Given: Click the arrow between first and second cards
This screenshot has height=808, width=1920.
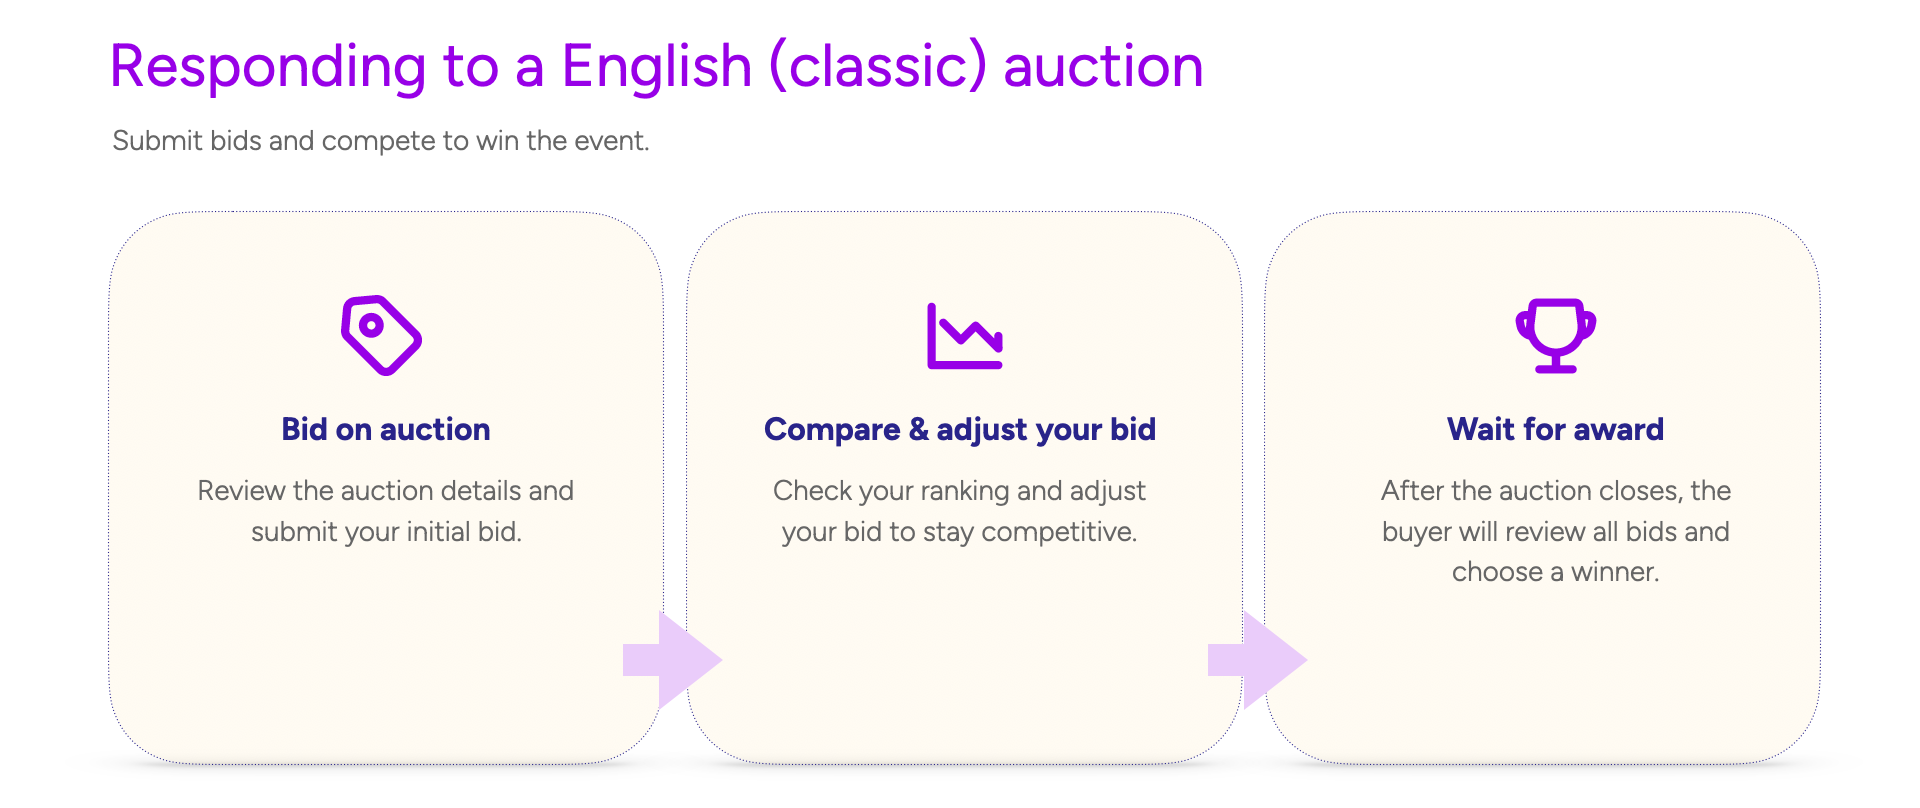Looking at the screenshot, I should point(672,660).
